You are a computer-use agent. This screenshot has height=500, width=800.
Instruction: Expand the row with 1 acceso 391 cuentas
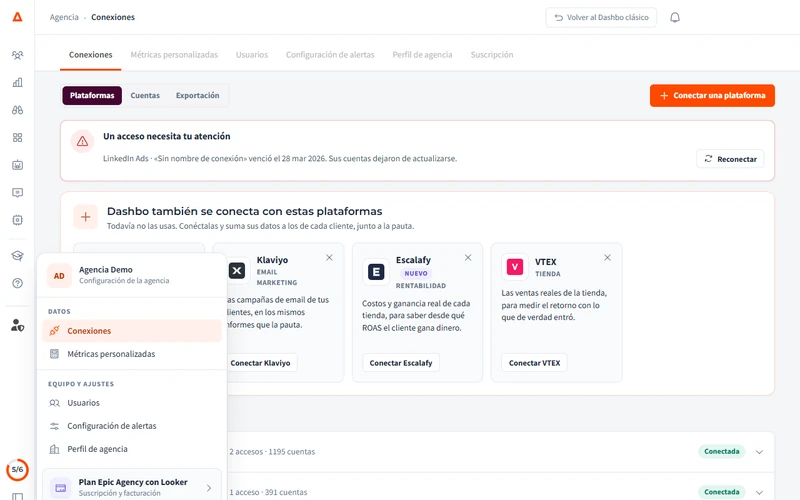point(759,492)
